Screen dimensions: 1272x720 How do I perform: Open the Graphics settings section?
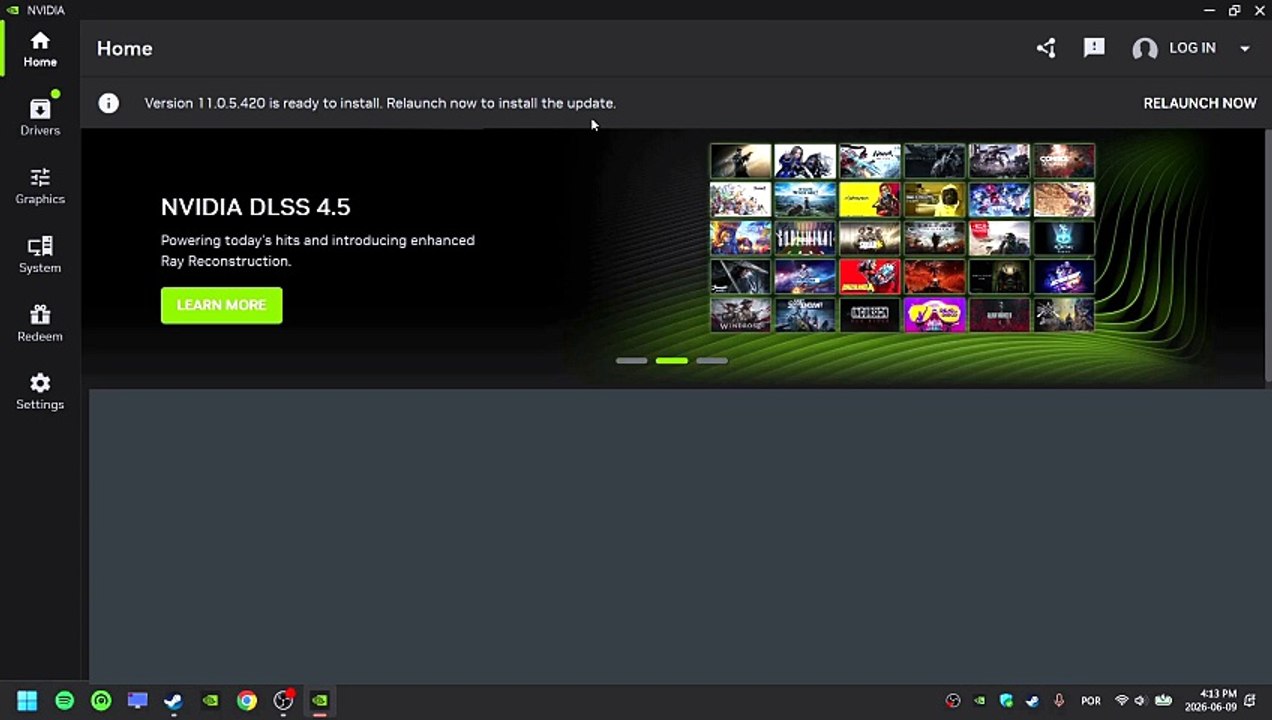(x=40, y=186)
